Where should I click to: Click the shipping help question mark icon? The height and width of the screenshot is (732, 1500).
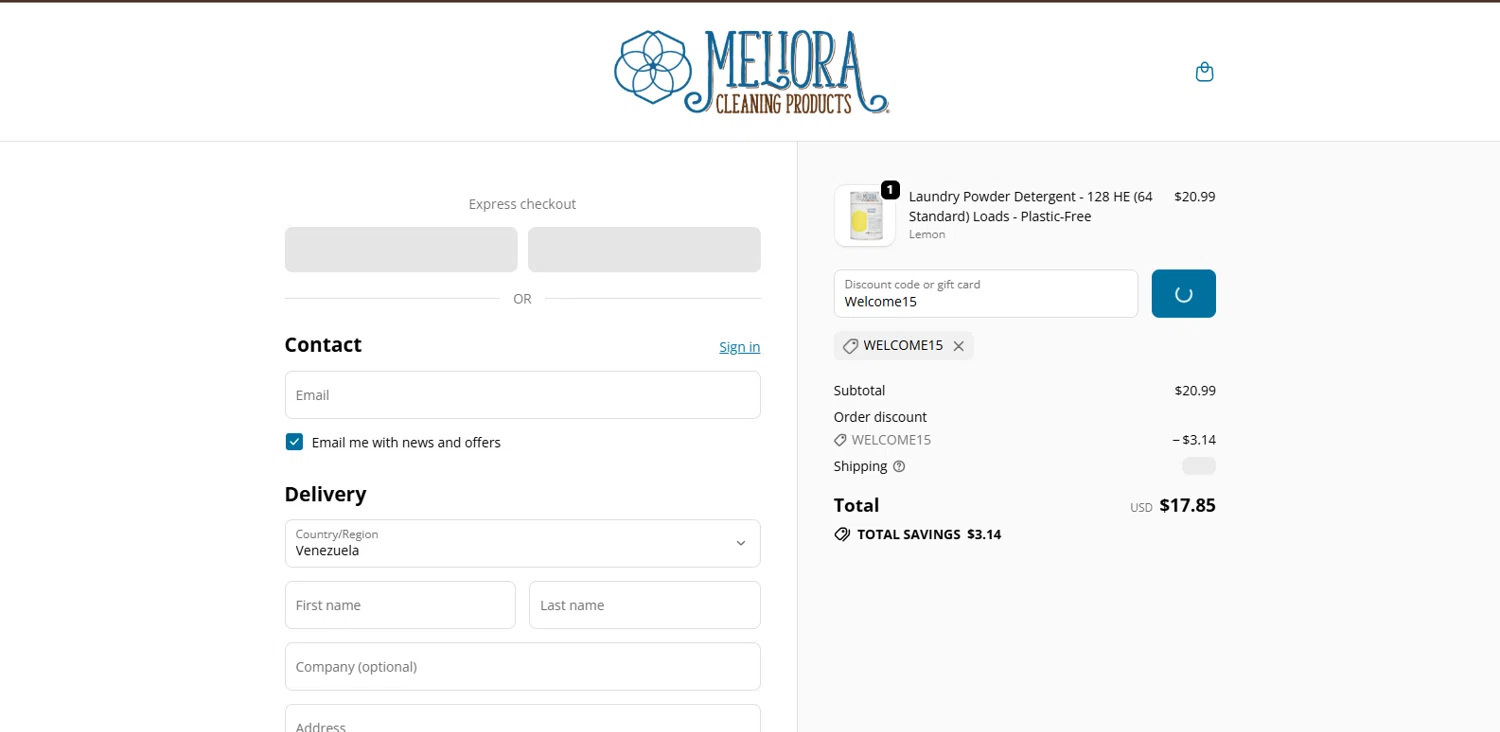tap(899, 467)
